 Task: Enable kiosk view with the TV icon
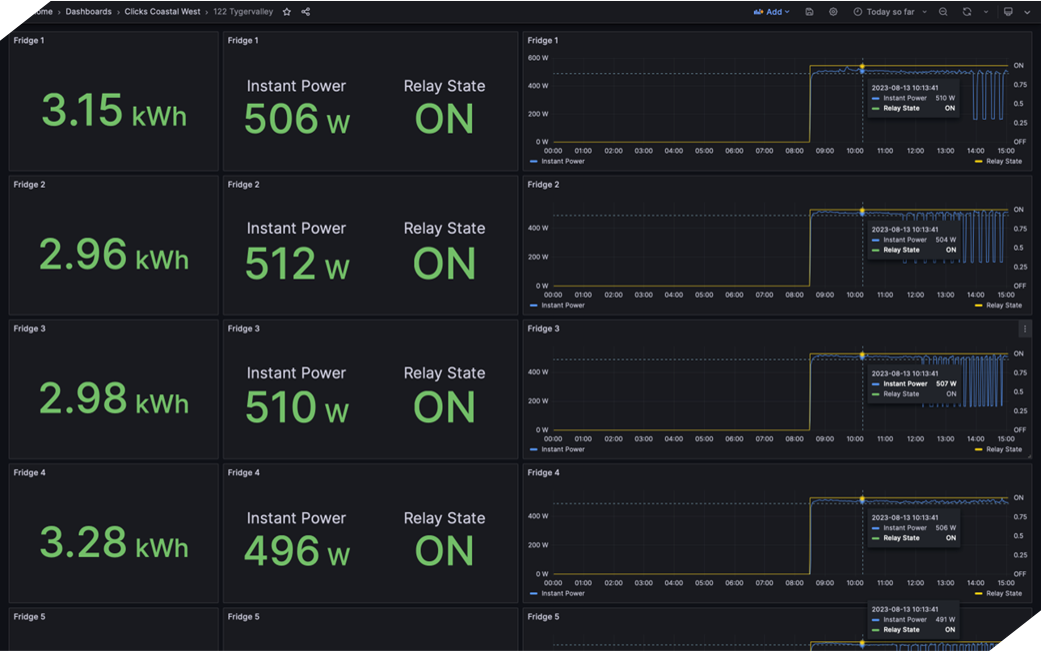[1009, 11]
